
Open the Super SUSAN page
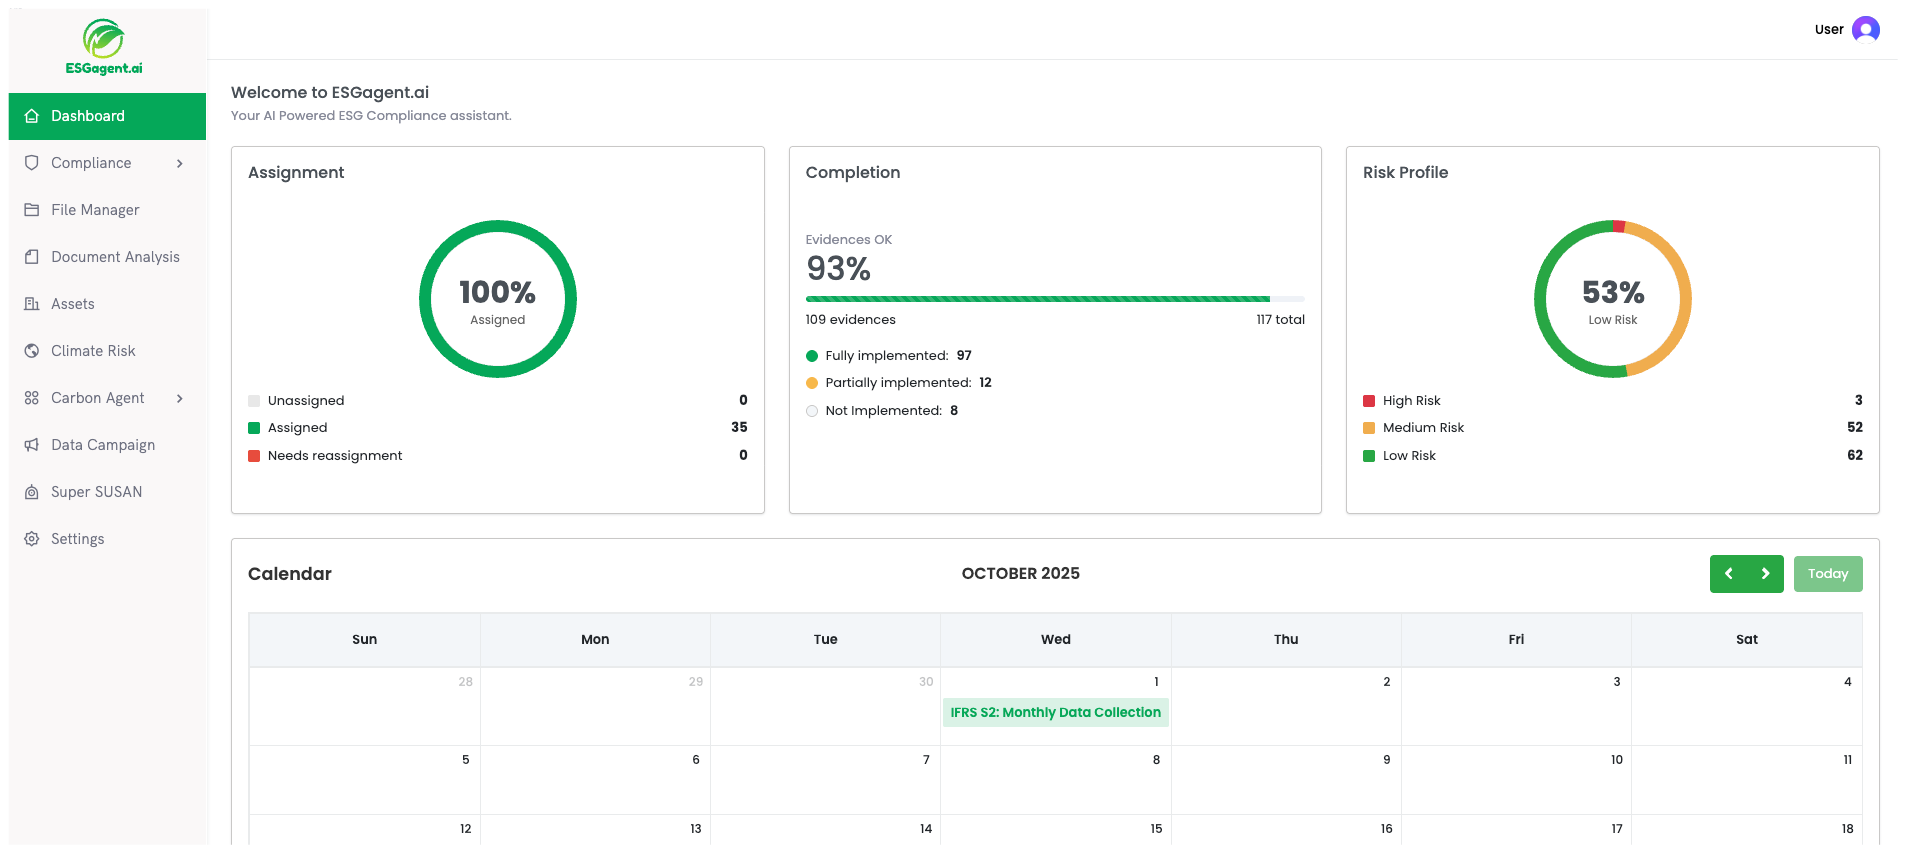tap(107, 492)
